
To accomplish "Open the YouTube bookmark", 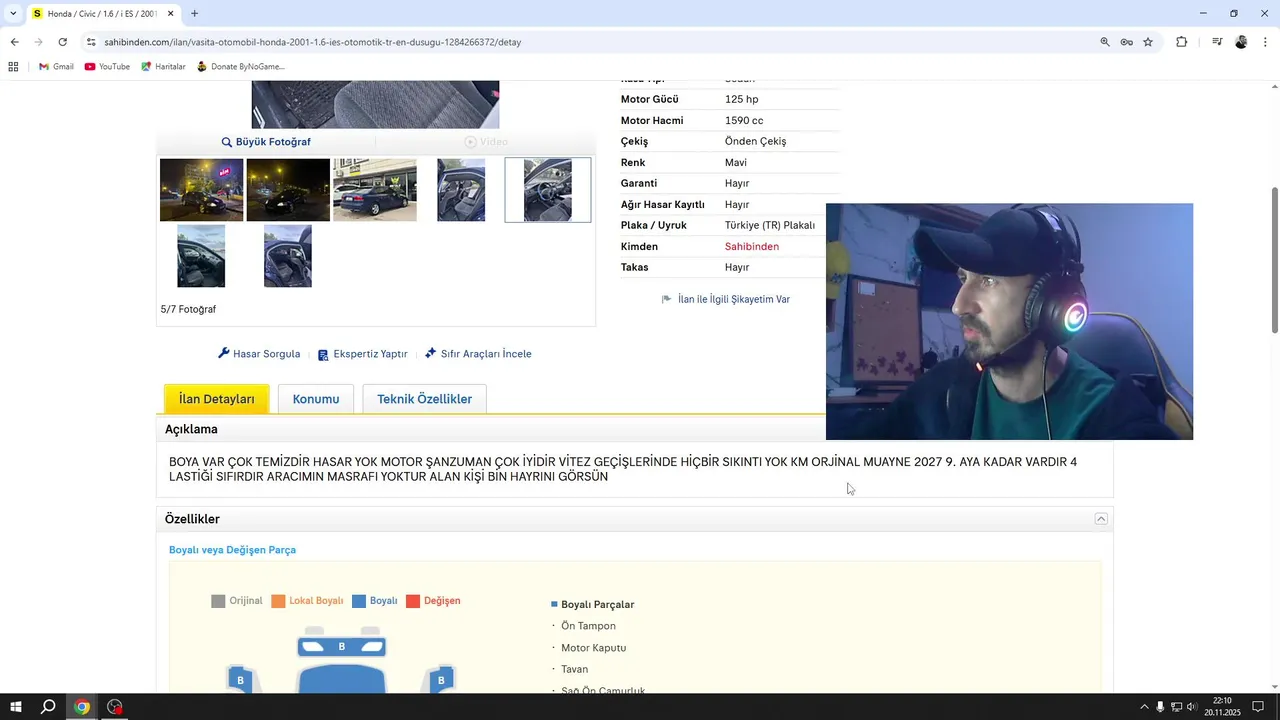I will (107, 67).
